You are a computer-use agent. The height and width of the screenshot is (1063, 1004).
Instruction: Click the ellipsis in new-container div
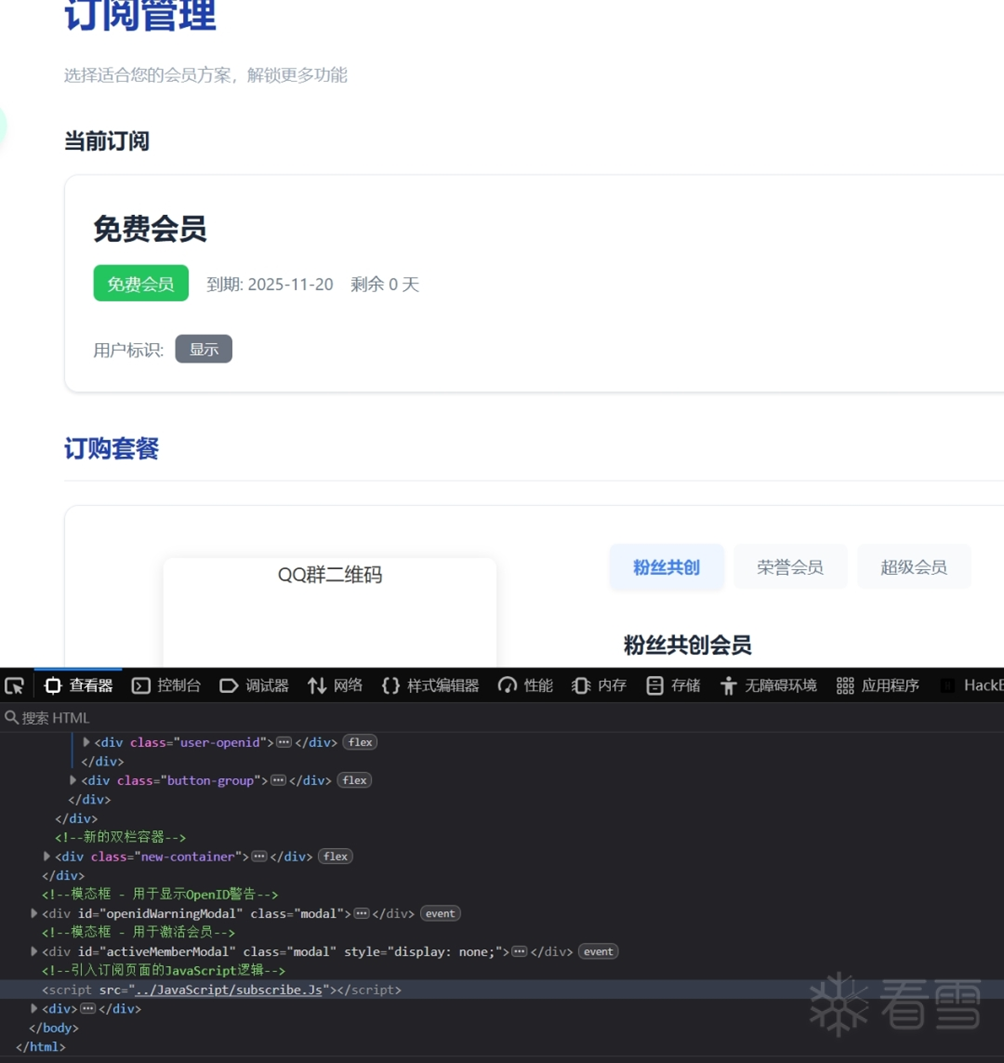pos(259,856)
